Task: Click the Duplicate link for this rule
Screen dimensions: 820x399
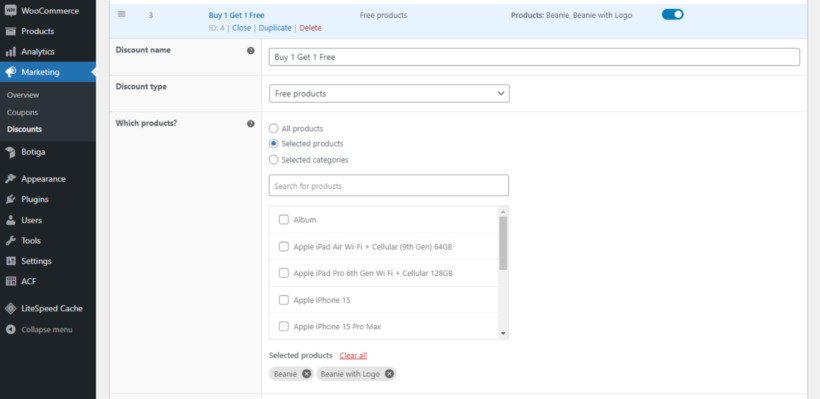Action: (x=275, y=28)
